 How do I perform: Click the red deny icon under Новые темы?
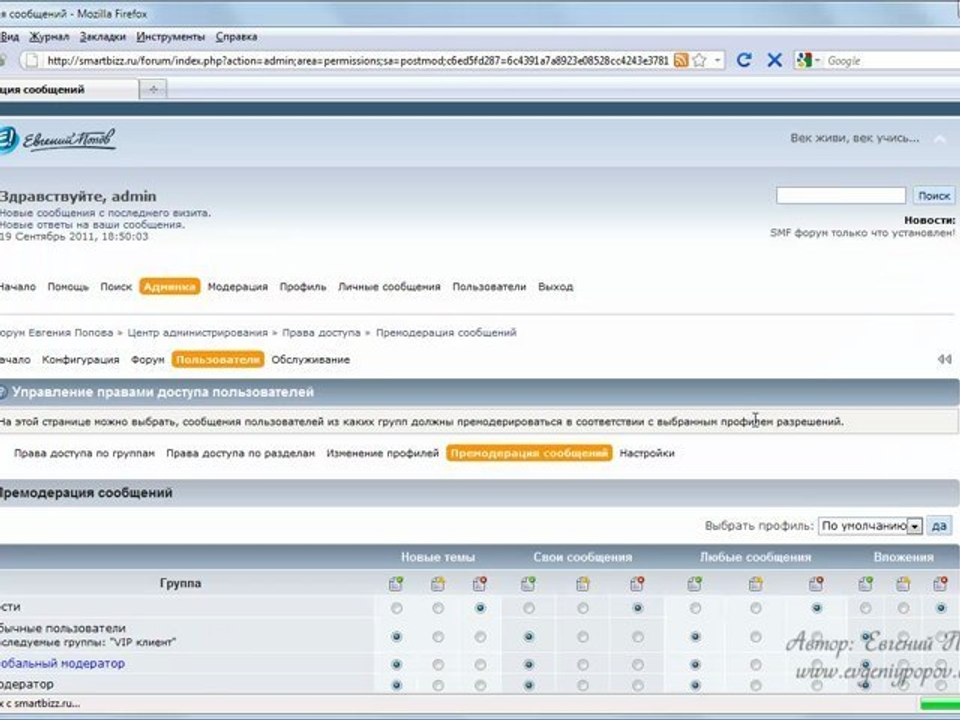(480, 583)
